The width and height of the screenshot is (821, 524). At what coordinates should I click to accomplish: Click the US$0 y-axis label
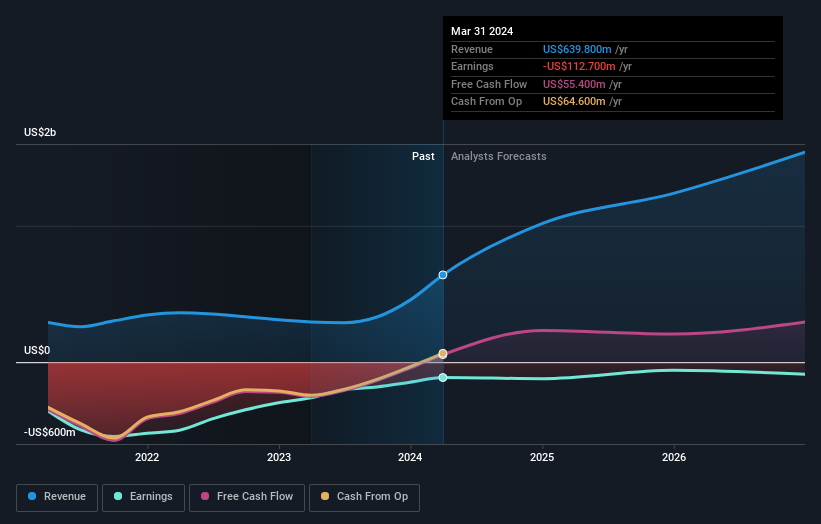pos(37,350)
